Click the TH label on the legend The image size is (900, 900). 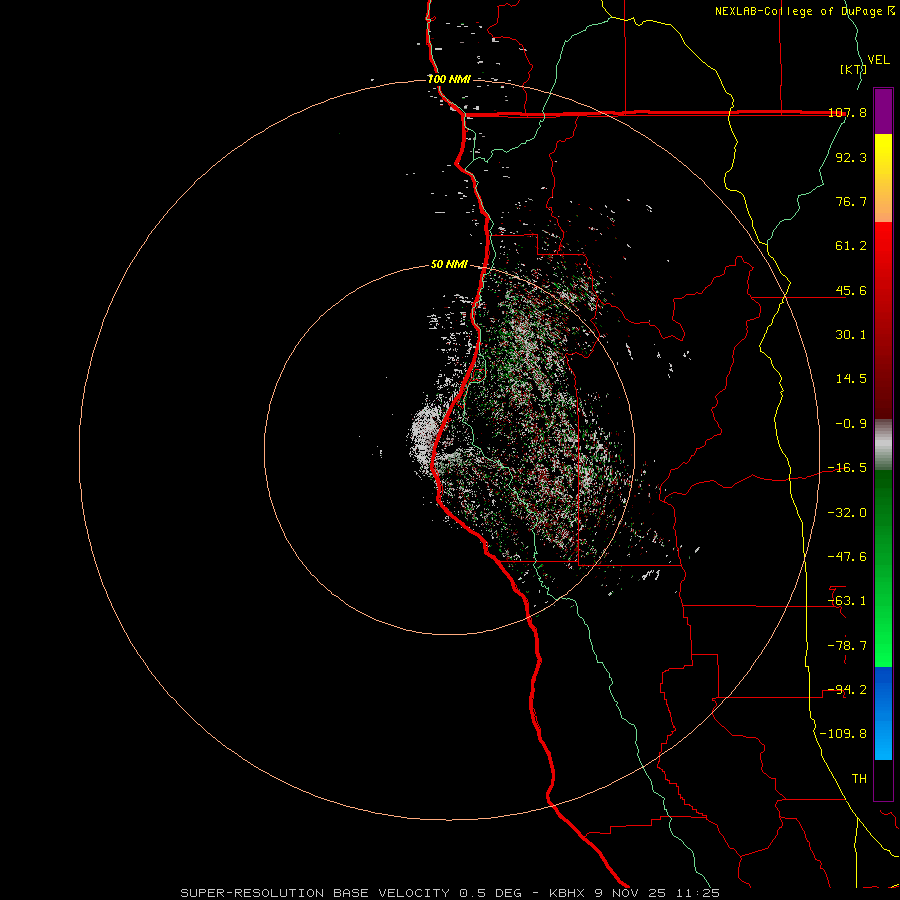(x=859, y=779)
